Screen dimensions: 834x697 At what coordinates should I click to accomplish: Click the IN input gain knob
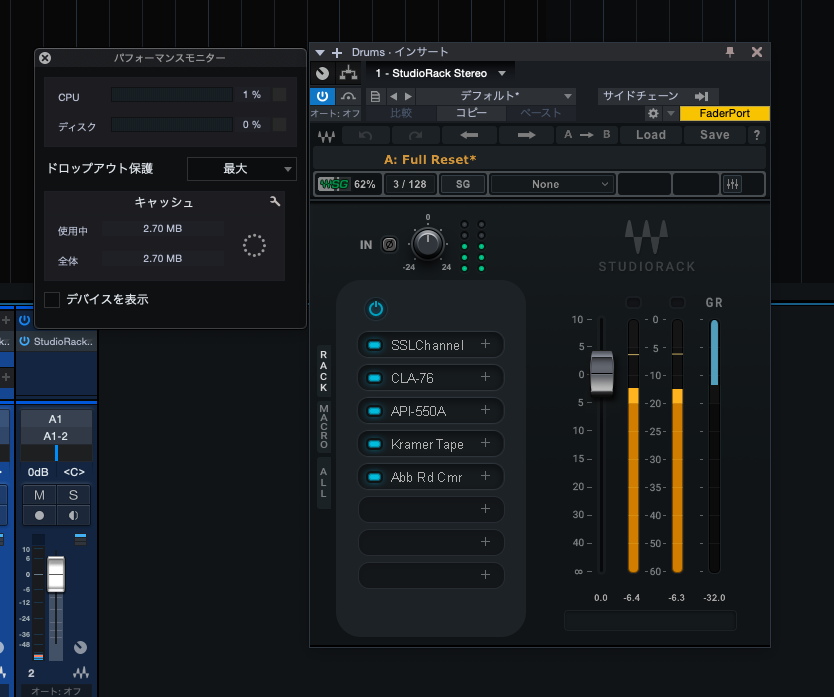tap(428, 244)
